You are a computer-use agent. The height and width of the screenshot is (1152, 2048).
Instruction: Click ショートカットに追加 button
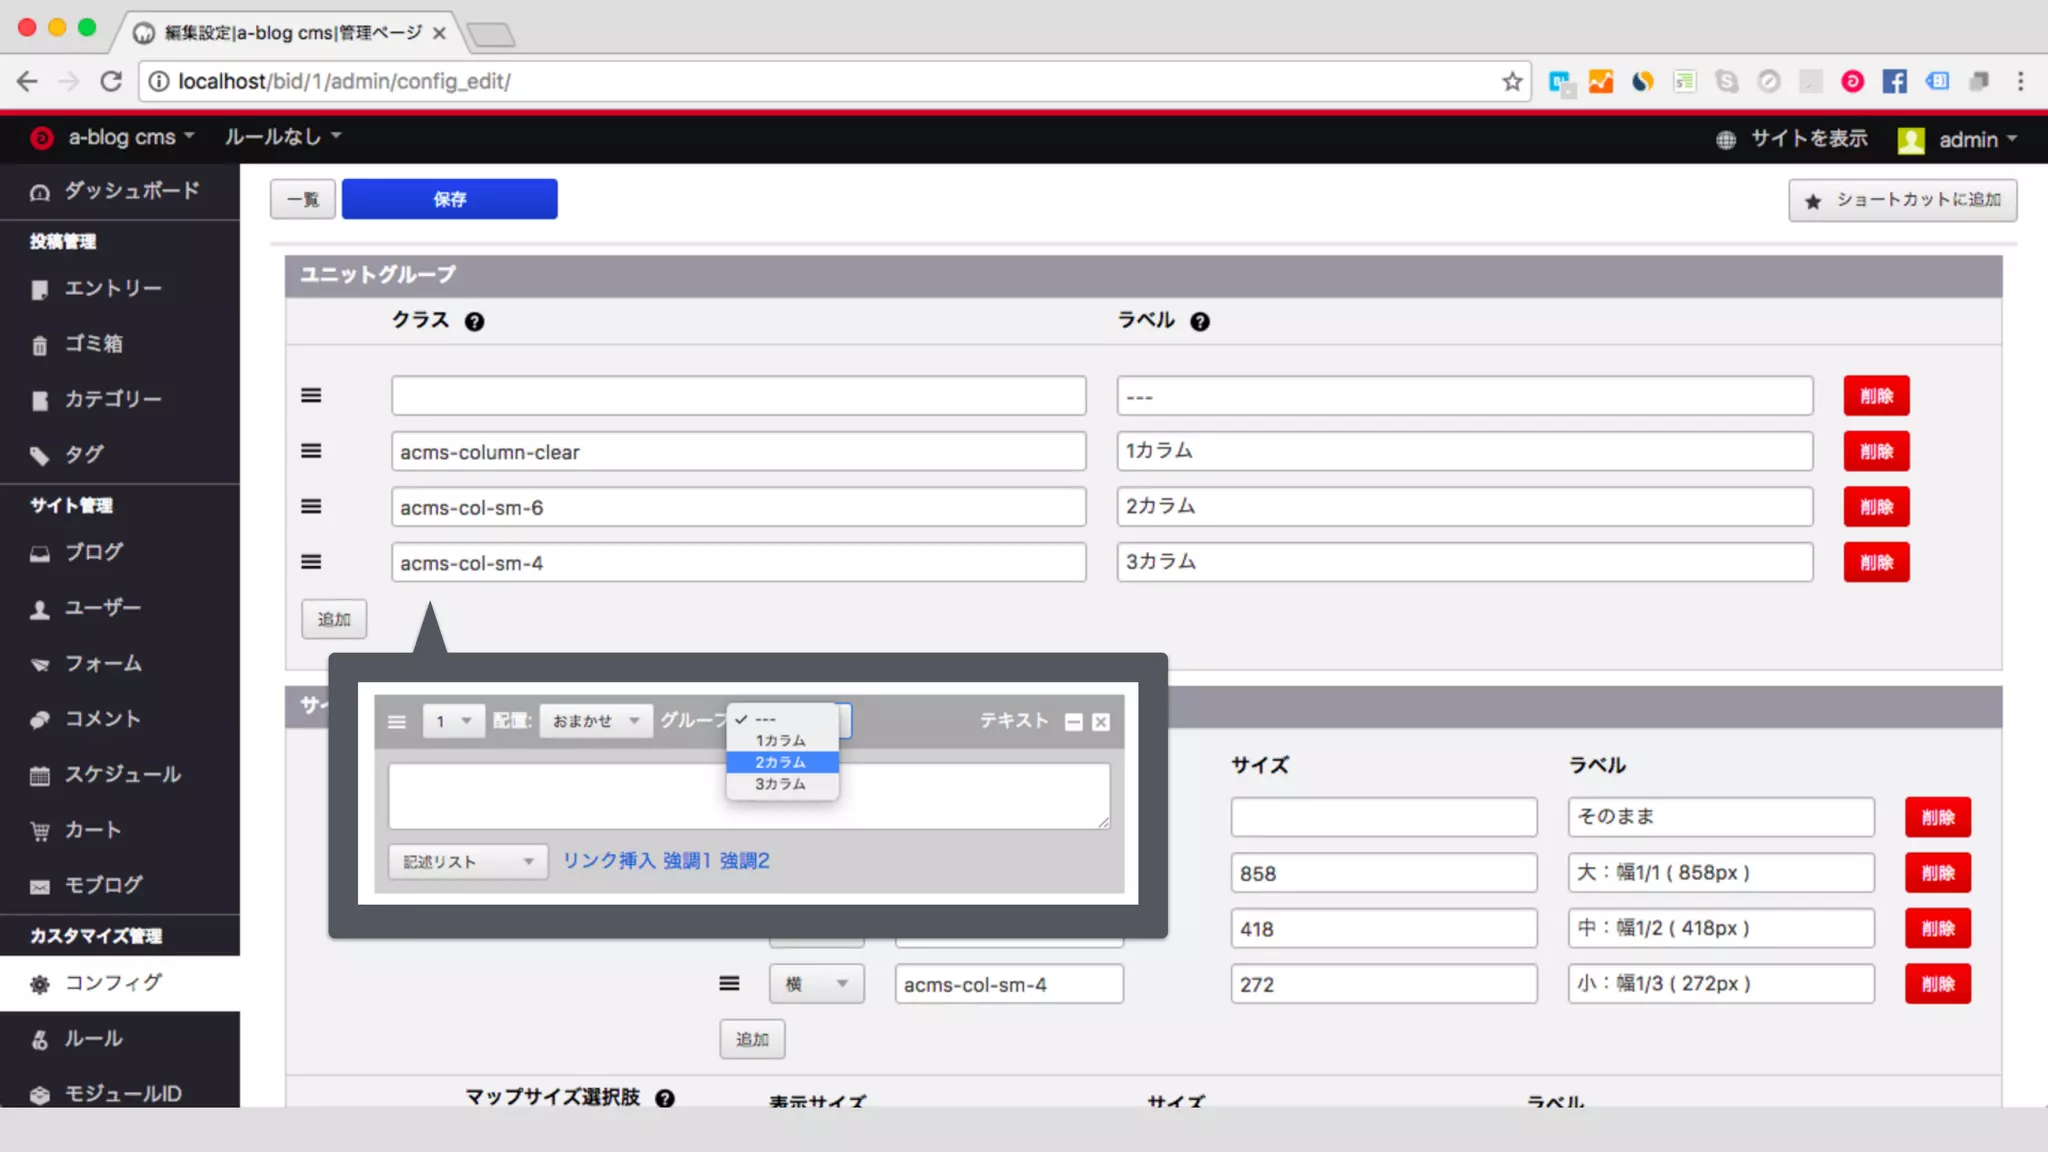(x=1902, y=200)
